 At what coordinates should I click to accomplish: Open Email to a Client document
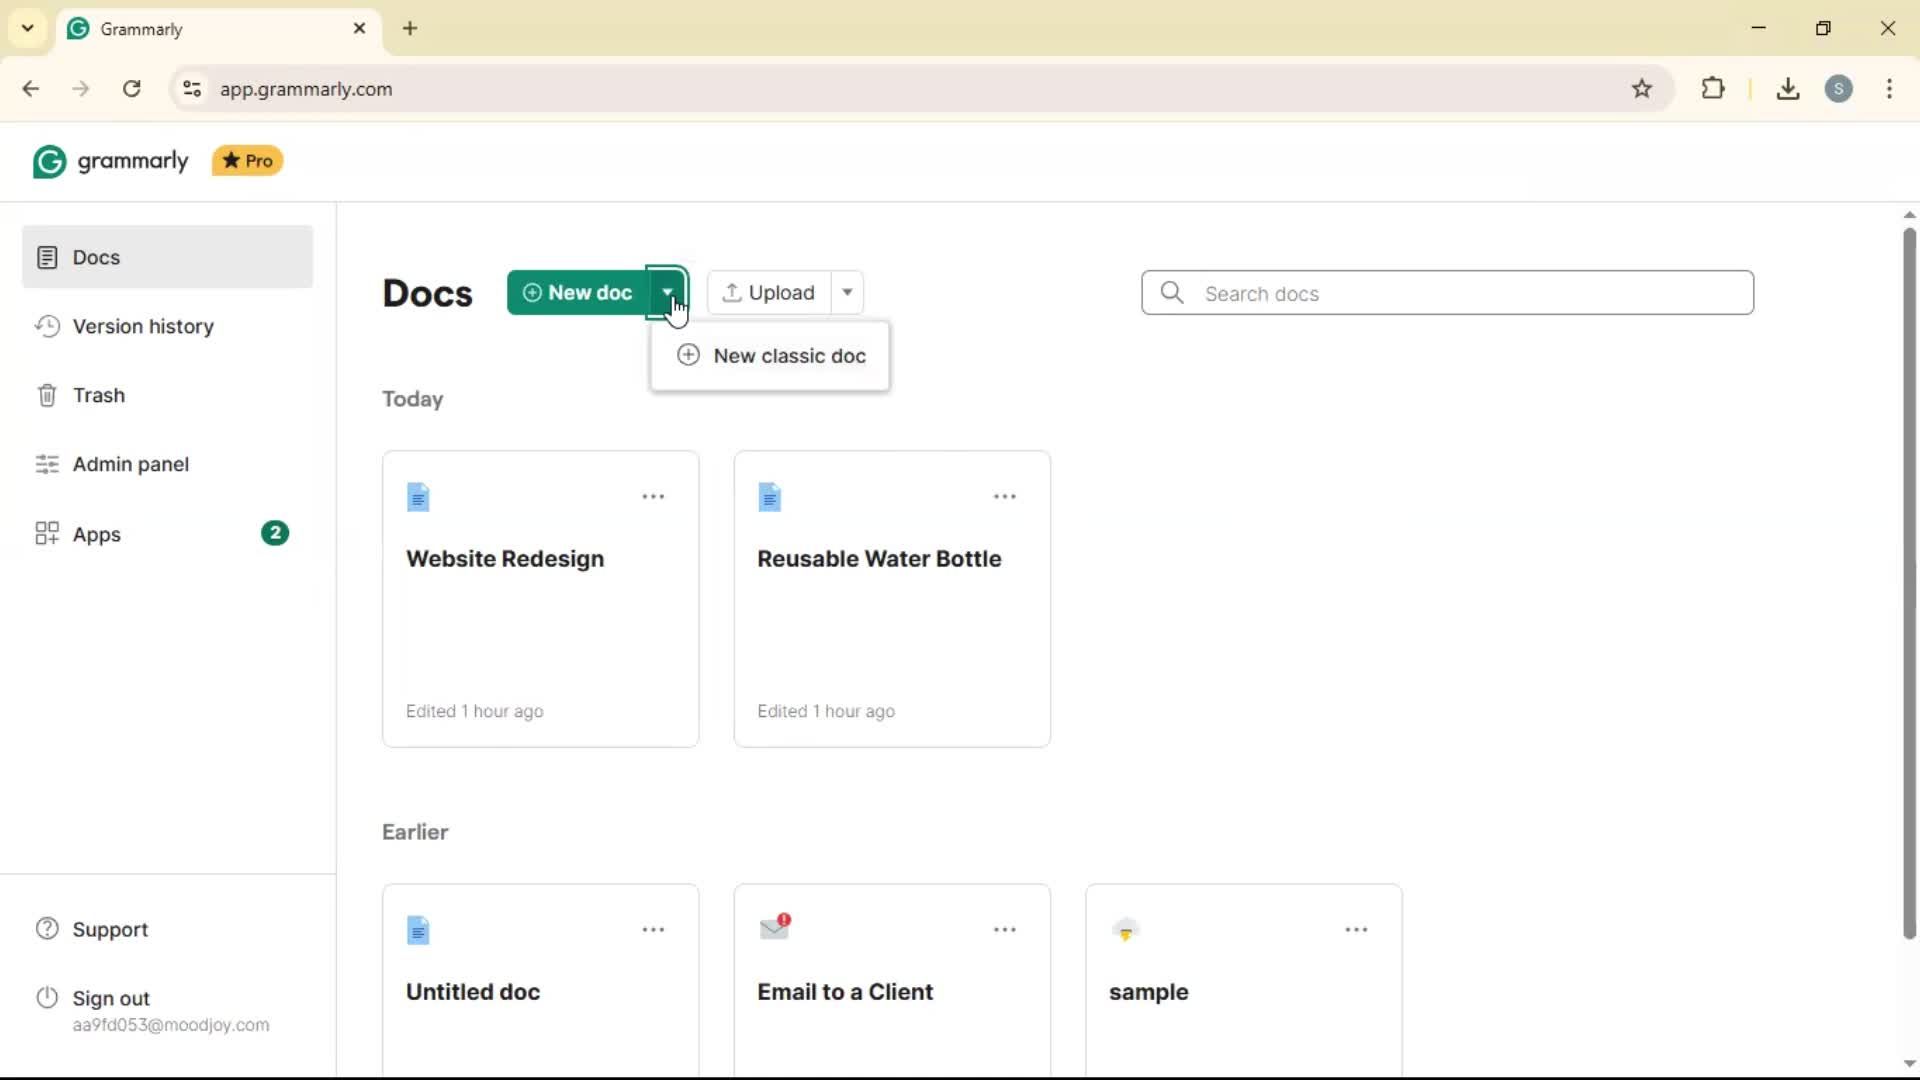pos(892,980)
